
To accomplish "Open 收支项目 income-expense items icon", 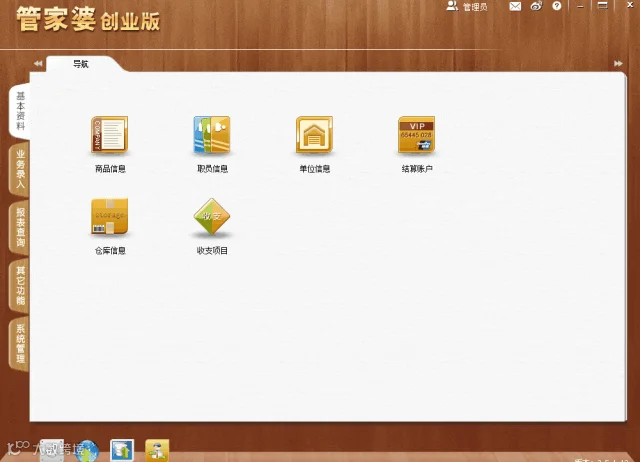I will coord(212,216).
